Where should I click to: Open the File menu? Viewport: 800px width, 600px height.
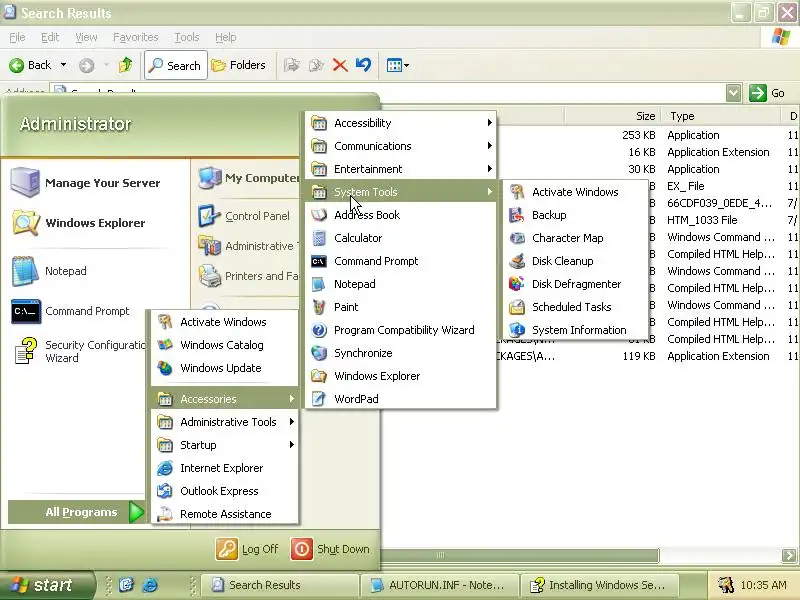coord(17,37)
